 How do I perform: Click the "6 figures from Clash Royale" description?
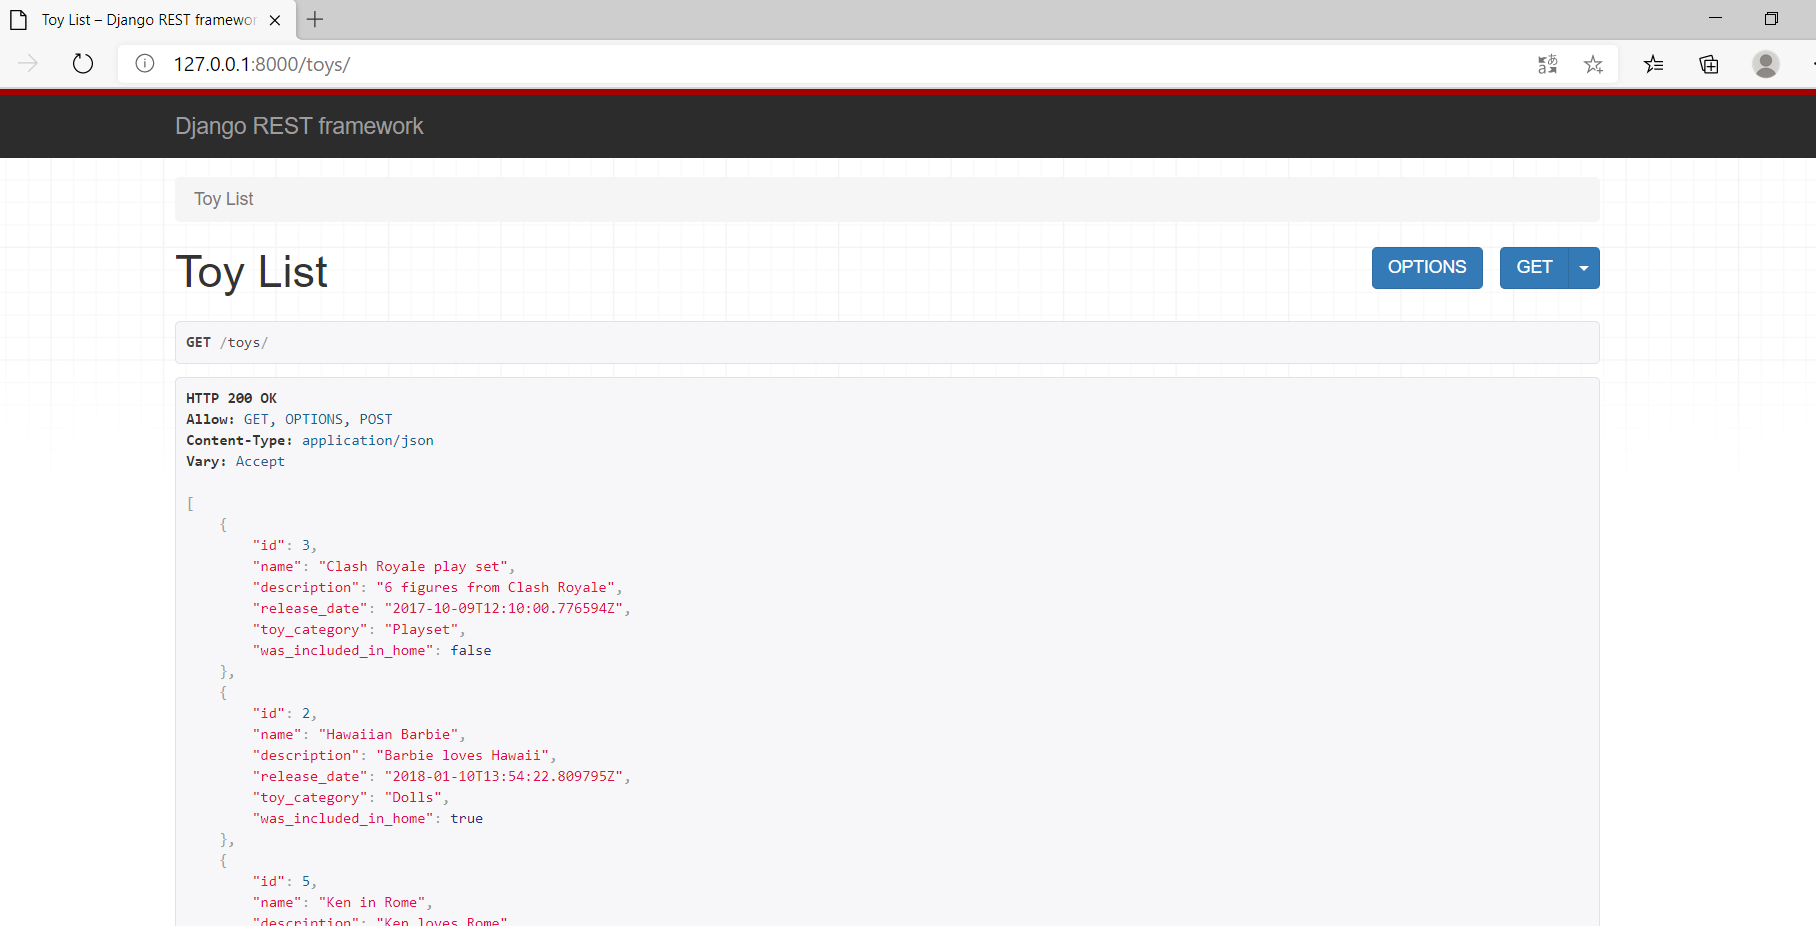[x=496, y=587]
